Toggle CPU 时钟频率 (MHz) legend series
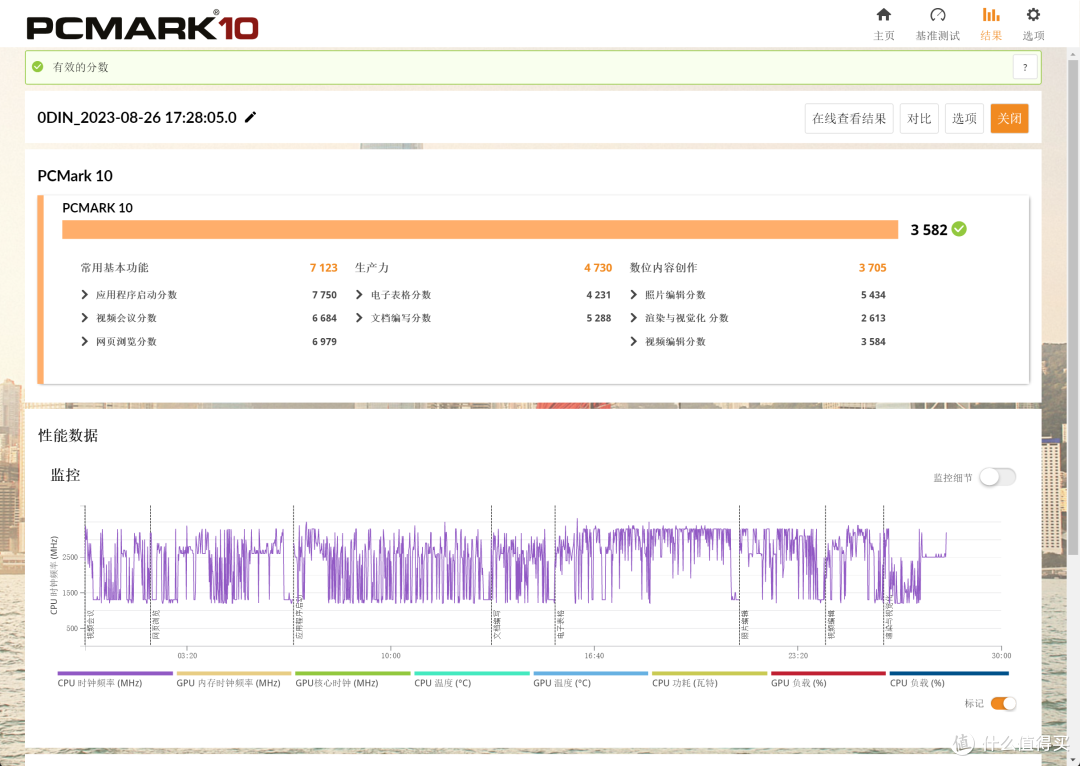1080x766 pixels. [x=115, y=679]
